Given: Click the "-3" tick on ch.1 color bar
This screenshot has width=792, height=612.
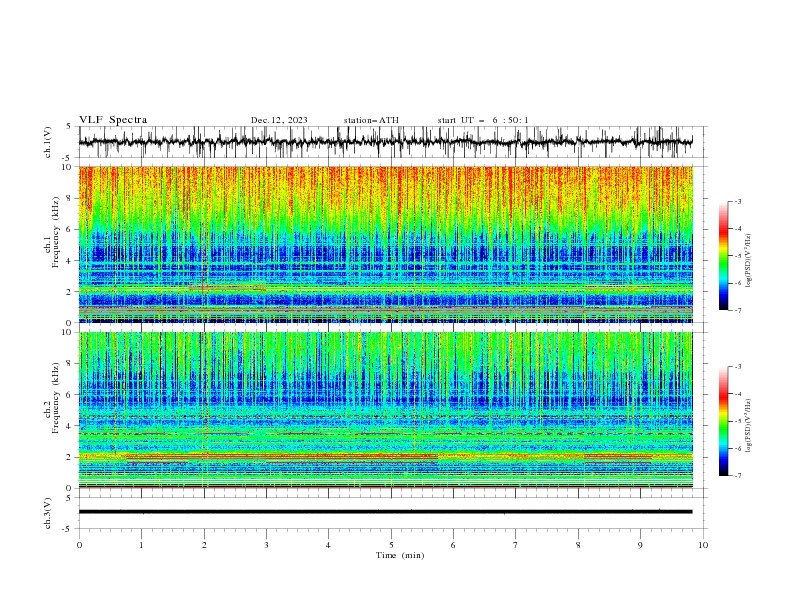Looking at the screenshot, I should coord(738,201).
